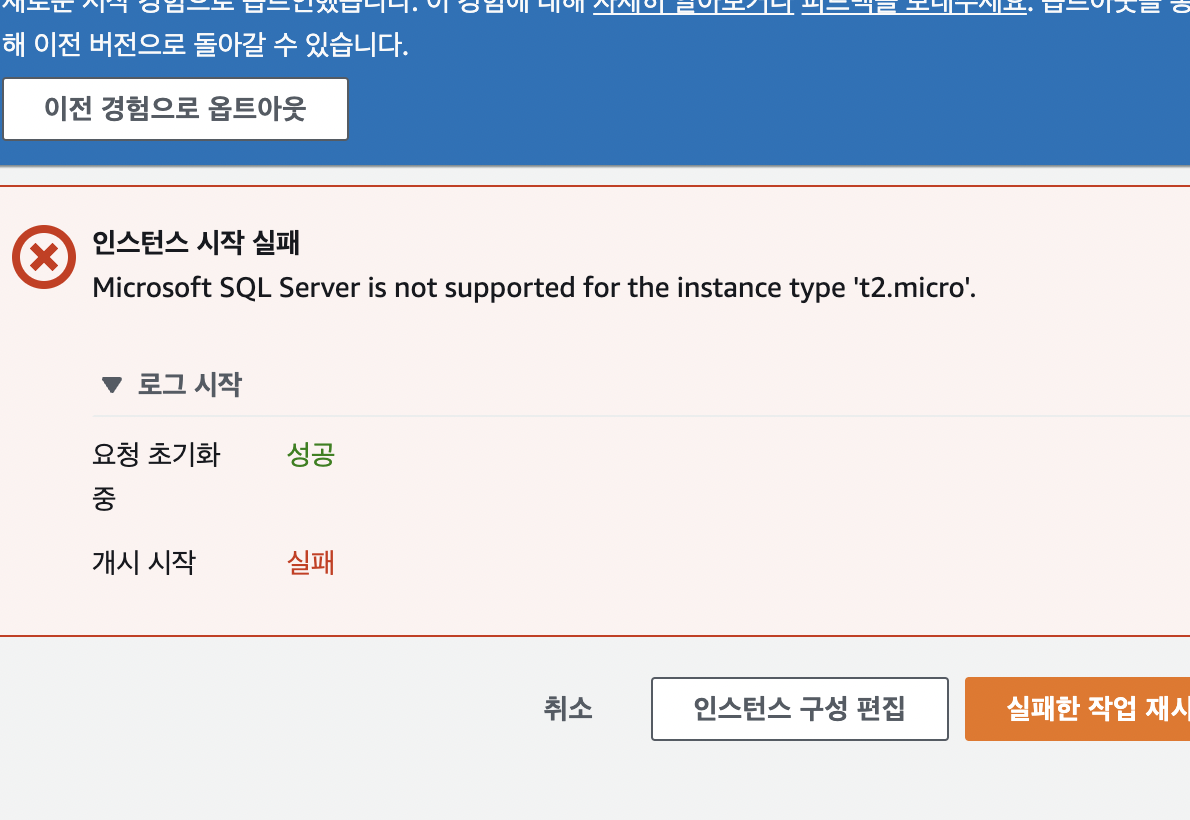1190x820 pixels.
Task: Click the opt-out button '이전 경험으로 옵트아웃'
Action: click(x=175, y=109)
